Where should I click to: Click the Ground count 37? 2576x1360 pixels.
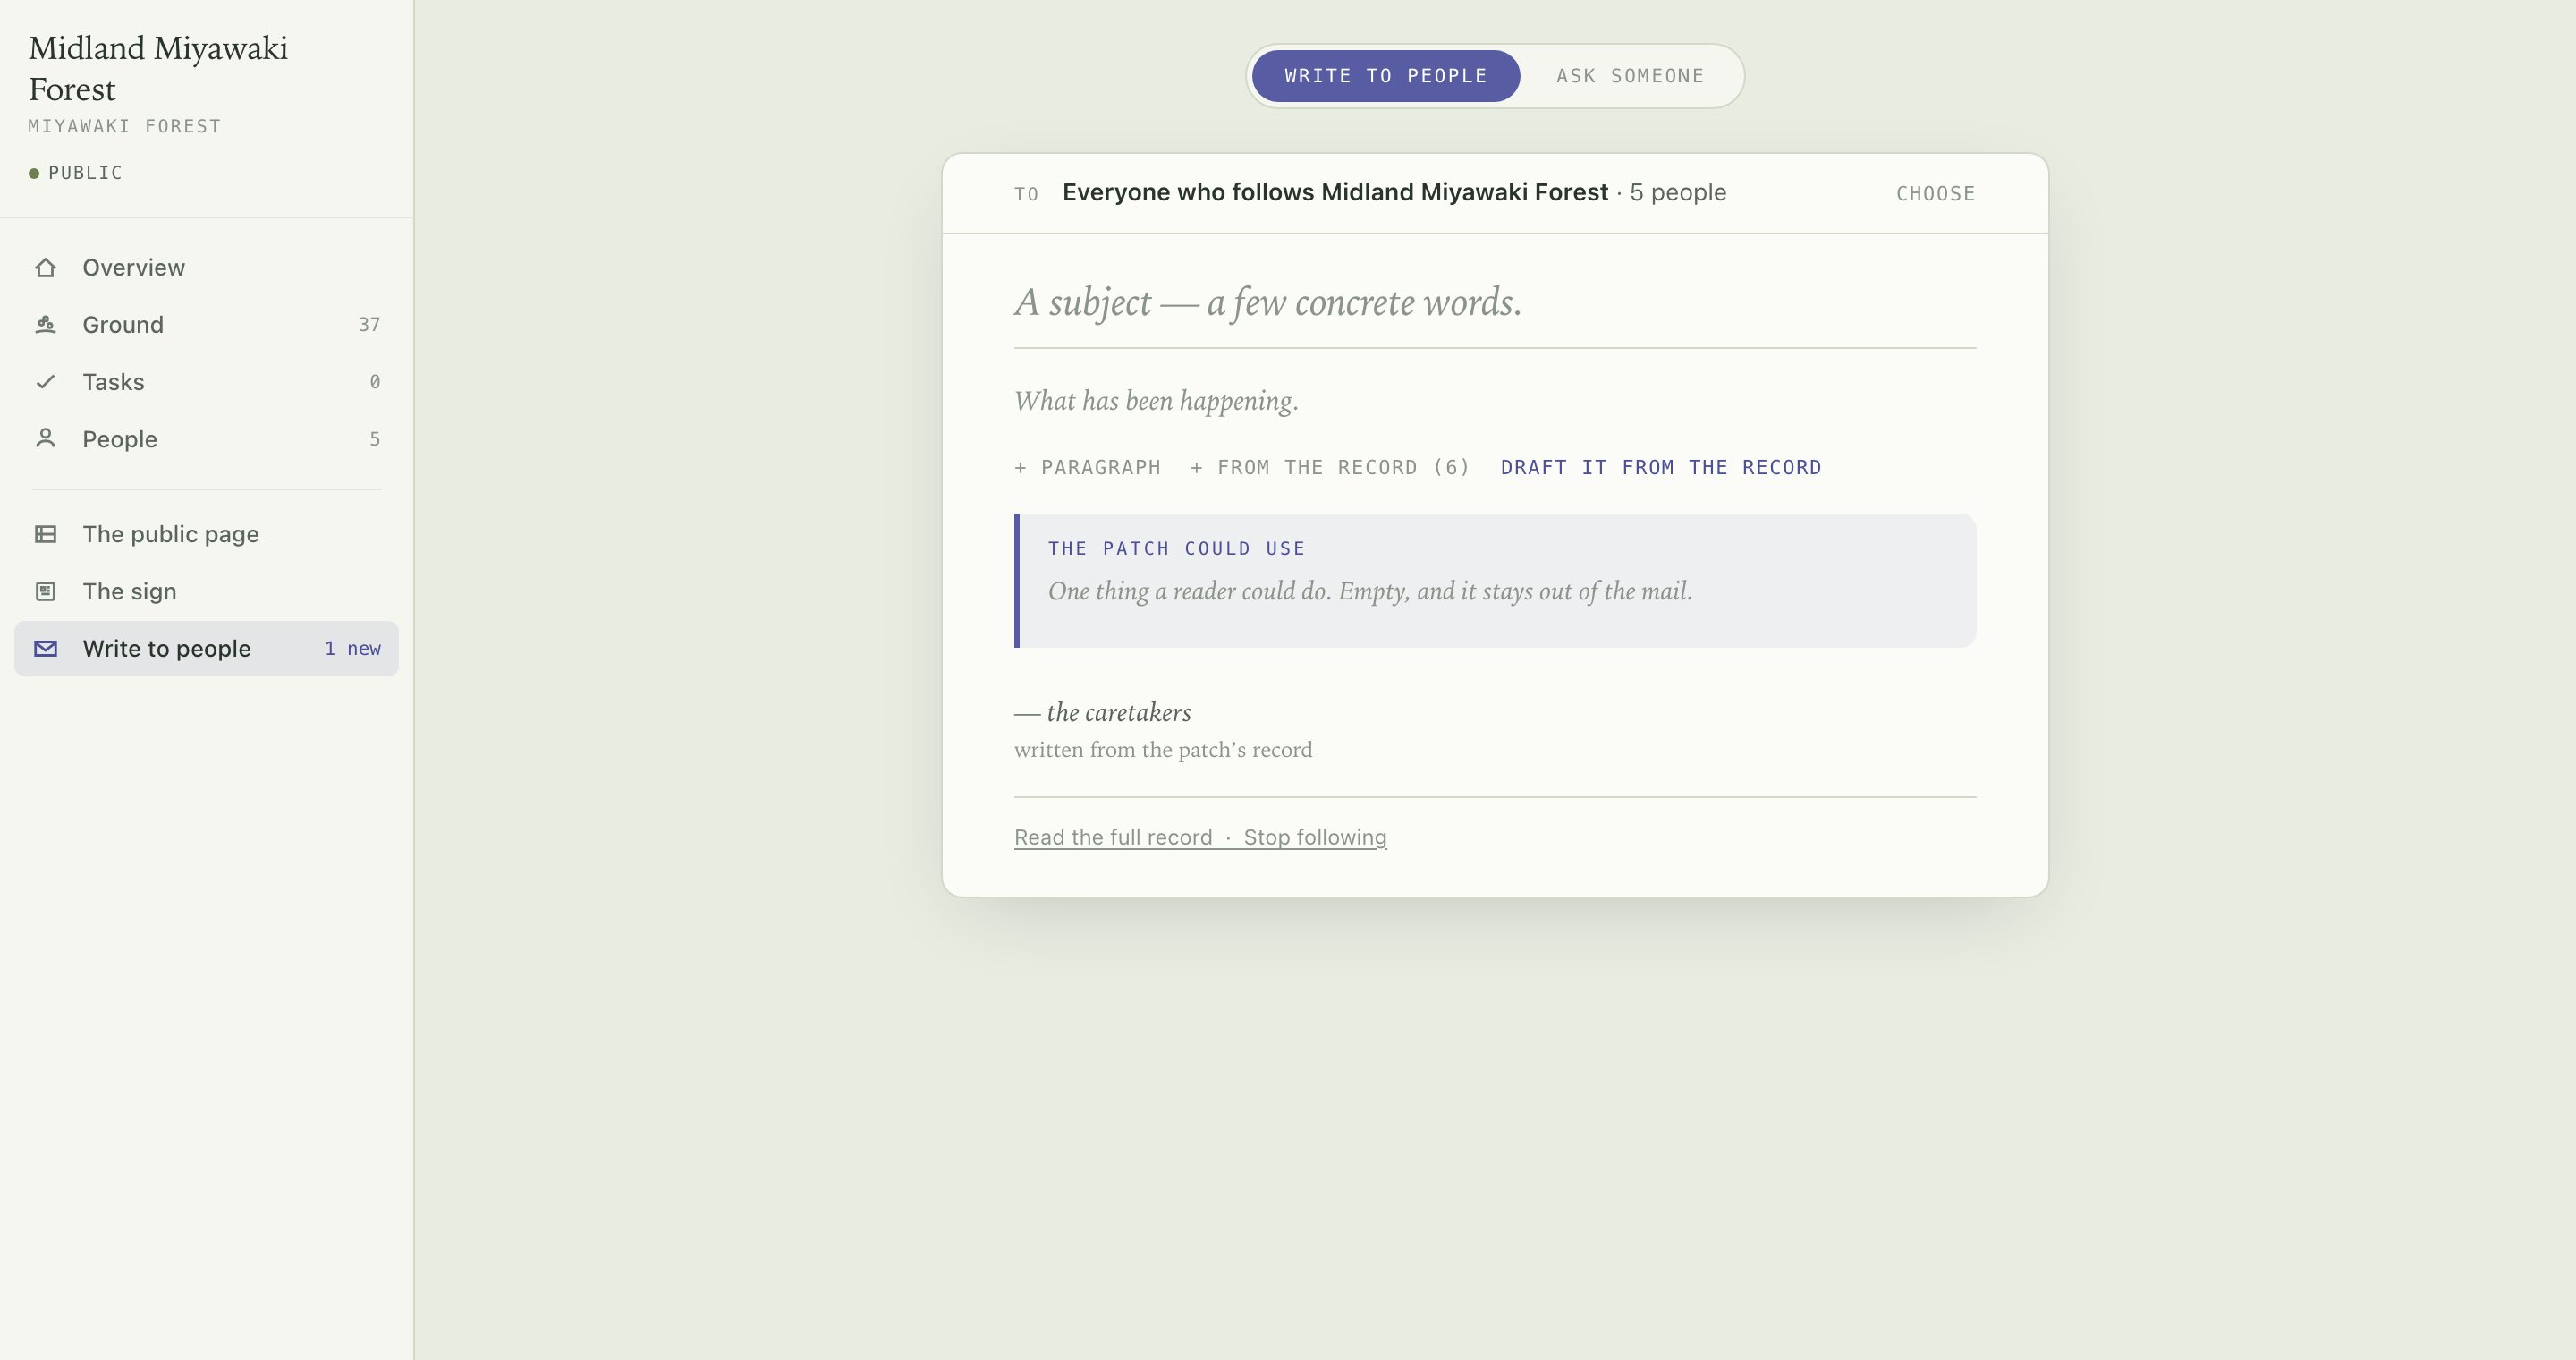point(369,324)
